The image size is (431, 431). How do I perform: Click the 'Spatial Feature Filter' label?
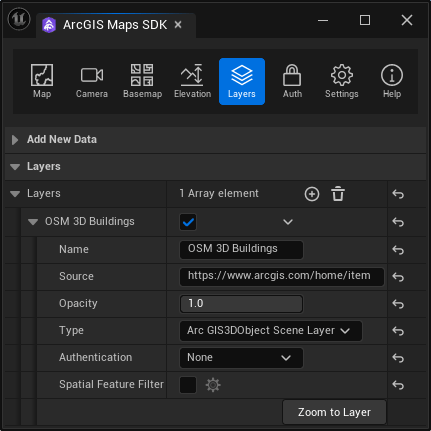111,384
